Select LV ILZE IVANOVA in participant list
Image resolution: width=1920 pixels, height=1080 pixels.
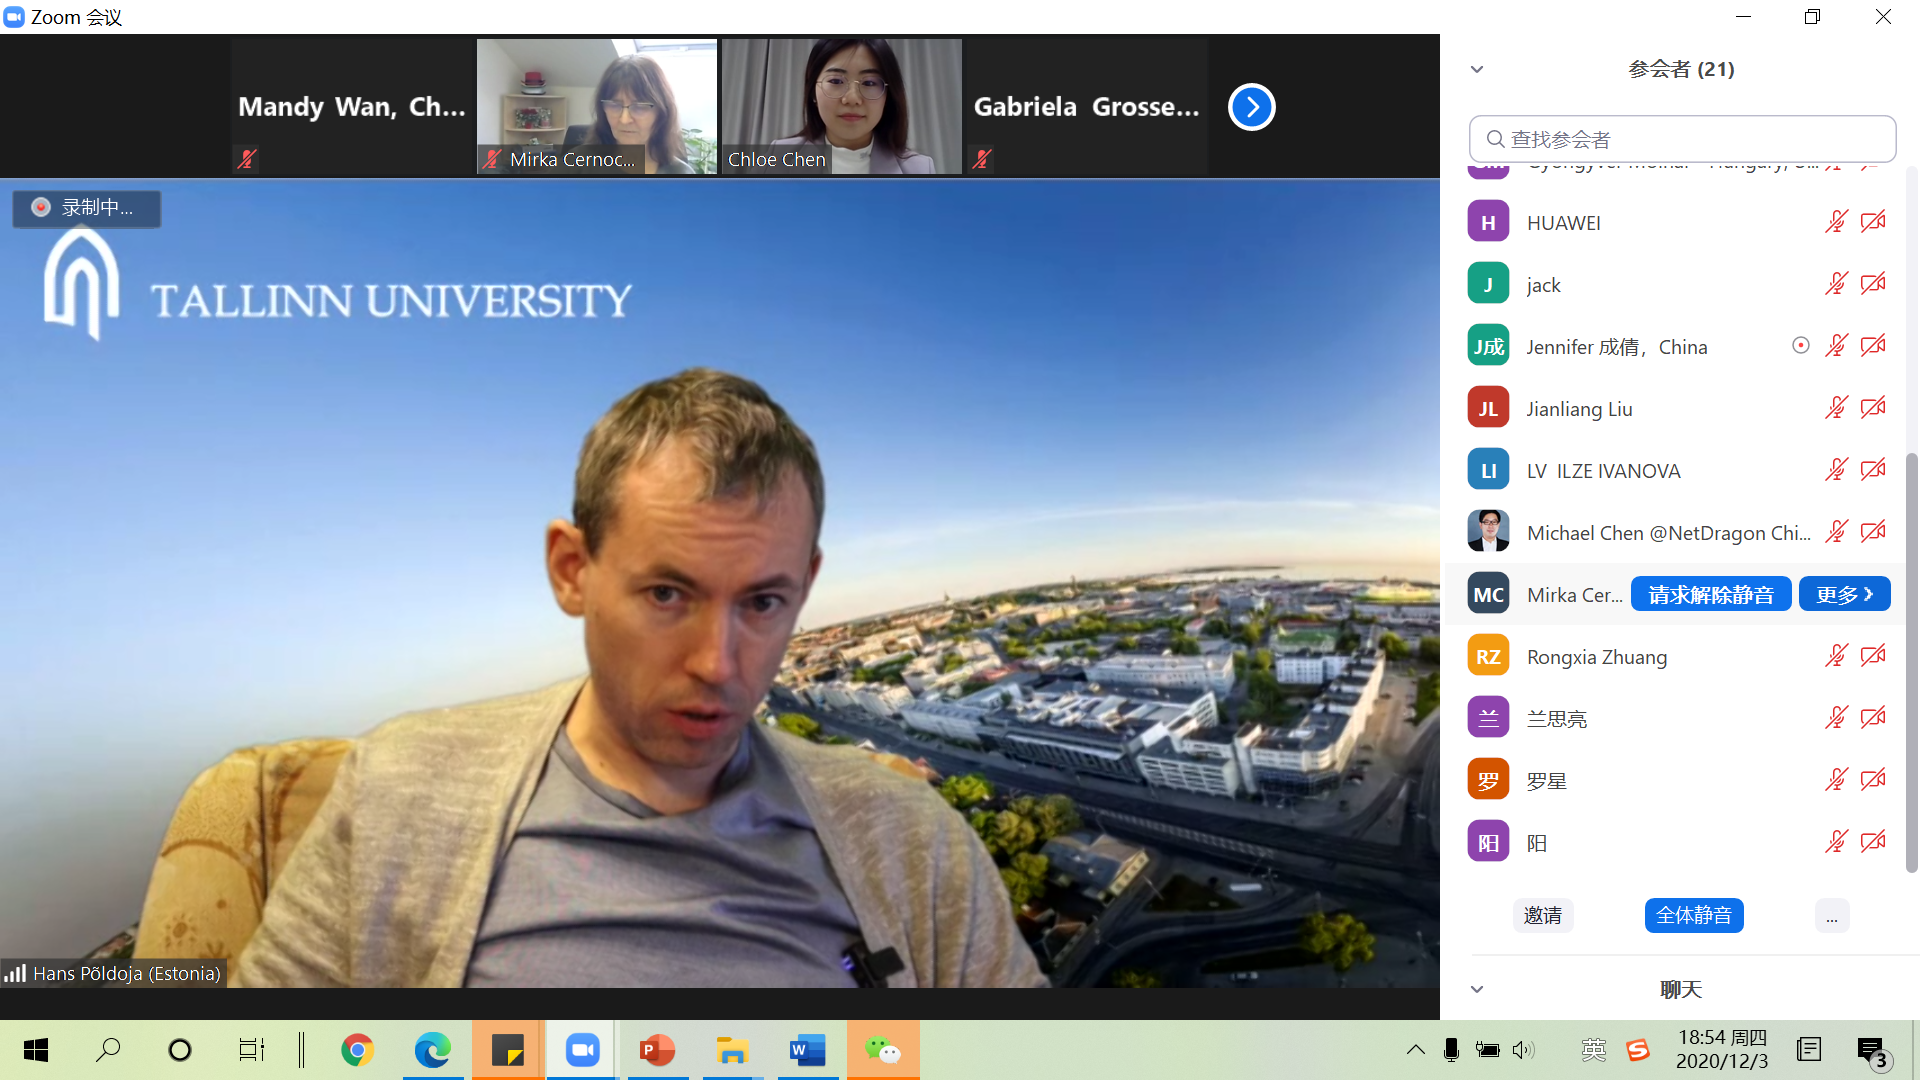tap(1603, 471)
